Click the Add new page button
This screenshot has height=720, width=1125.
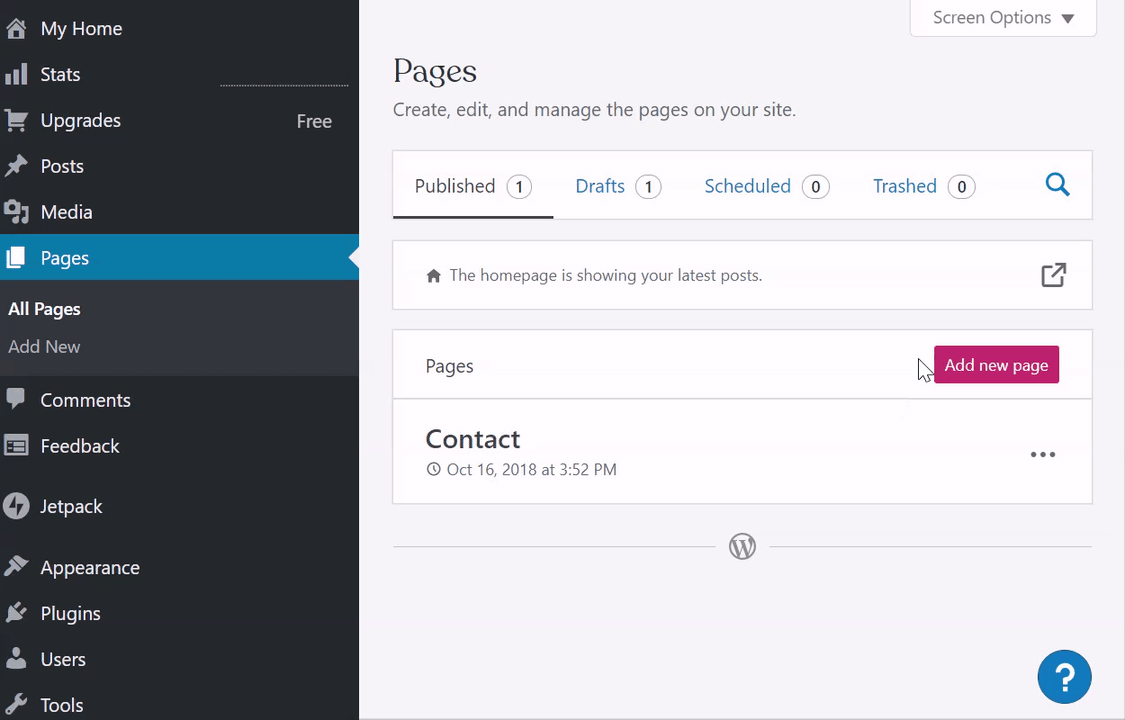coord(997,364)
